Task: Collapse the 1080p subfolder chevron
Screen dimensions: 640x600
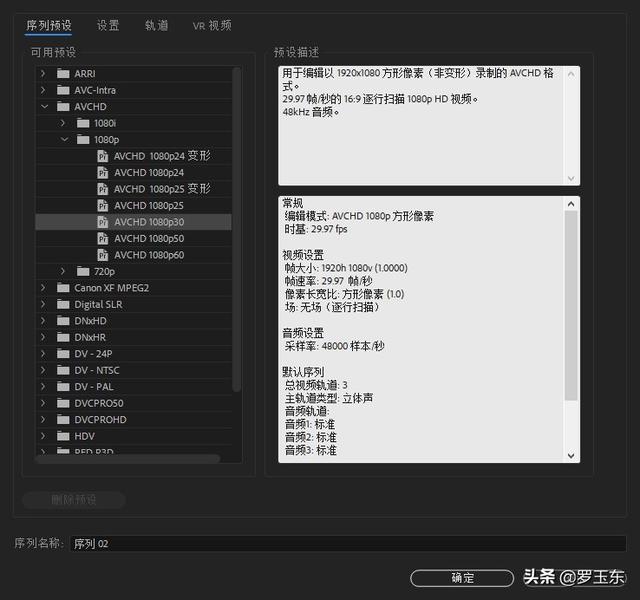Action: (64, 139)
